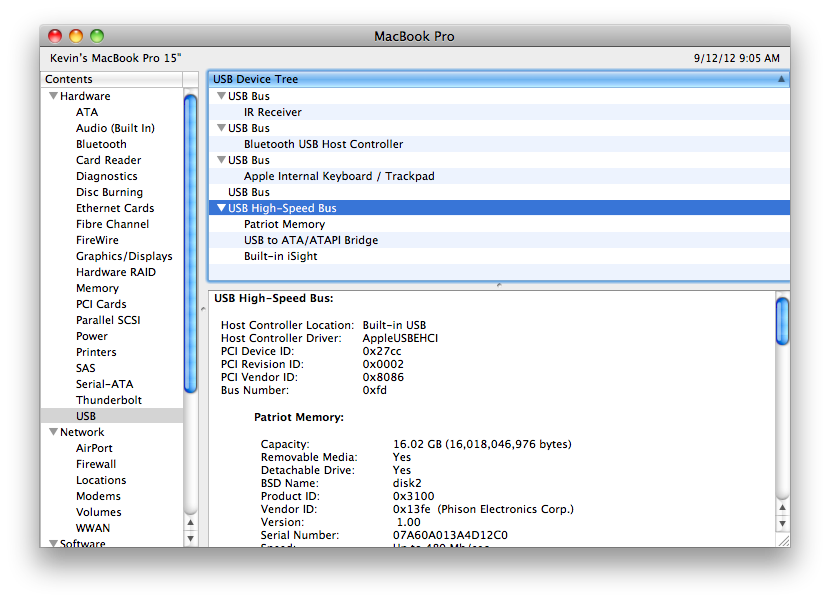
Task: Select IR Receiver in USB device tree
Action: pos(273,112)
